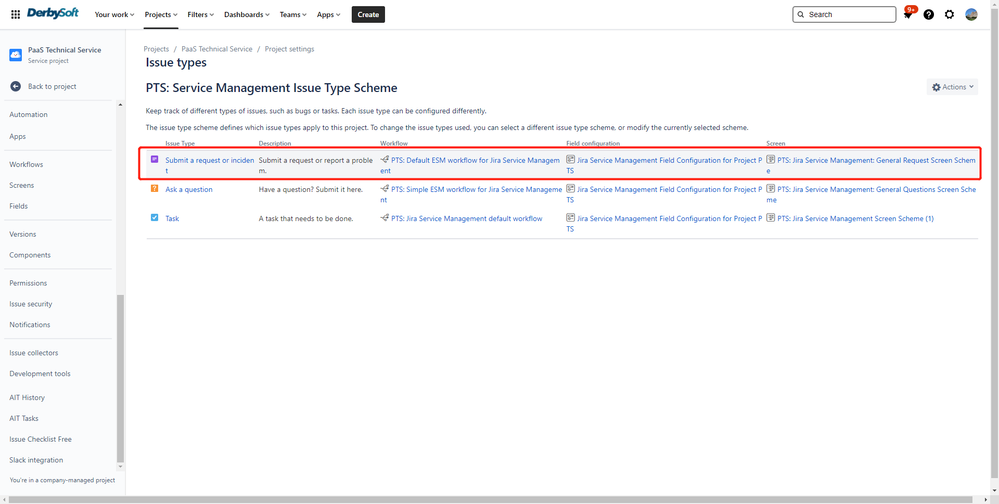This screenshot has height=504, width=999.
Task: Open Issue Checklist Free in the sidebar
Action: tap(41, 440)
